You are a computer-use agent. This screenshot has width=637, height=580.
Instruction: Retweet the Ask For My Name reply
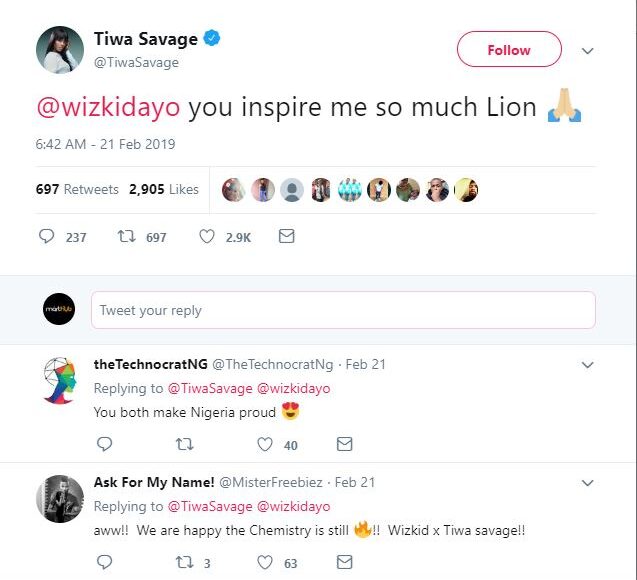pos(183,563)
